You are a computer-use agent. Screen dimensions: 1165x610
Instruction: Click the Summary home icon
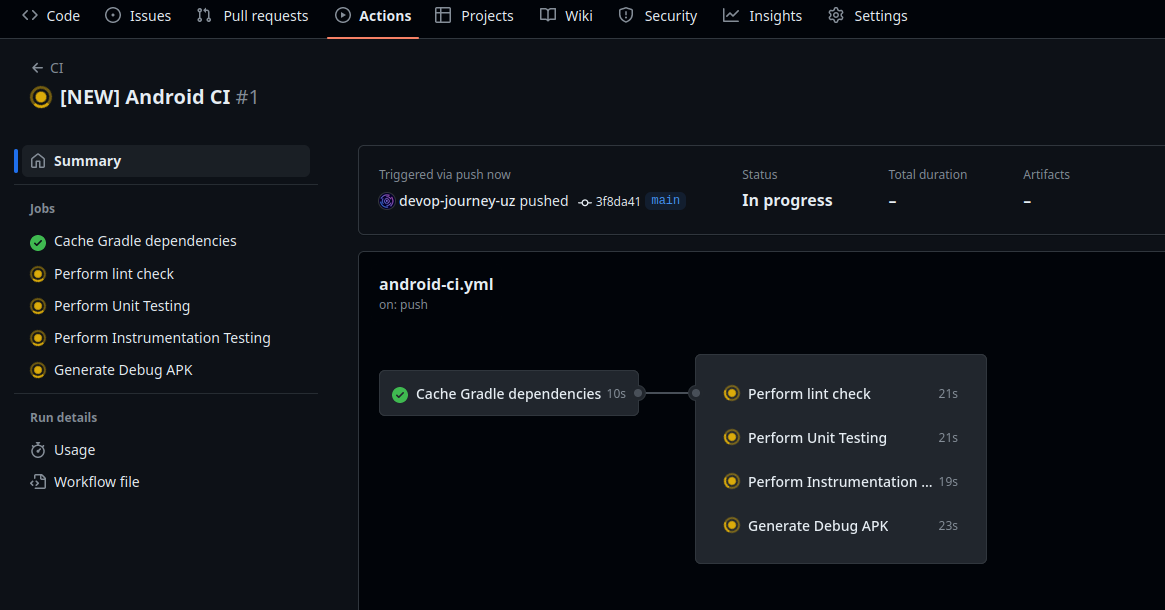(38, 161)
